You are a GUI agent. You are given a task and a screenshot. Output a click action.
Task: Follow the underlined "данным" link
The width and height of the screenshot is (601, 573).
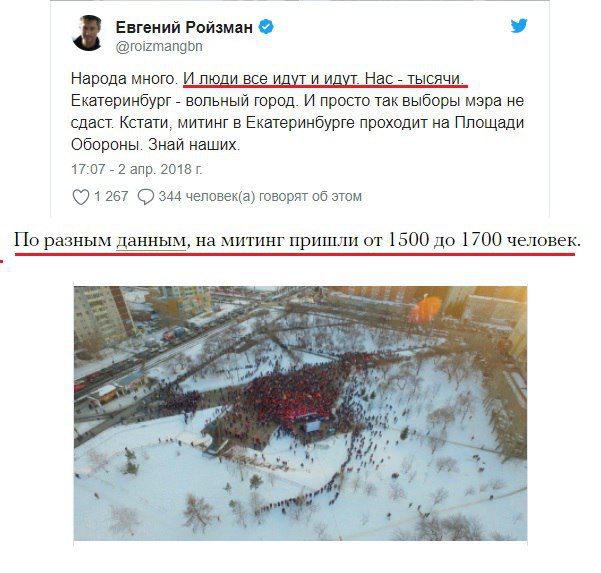(151, 241)
